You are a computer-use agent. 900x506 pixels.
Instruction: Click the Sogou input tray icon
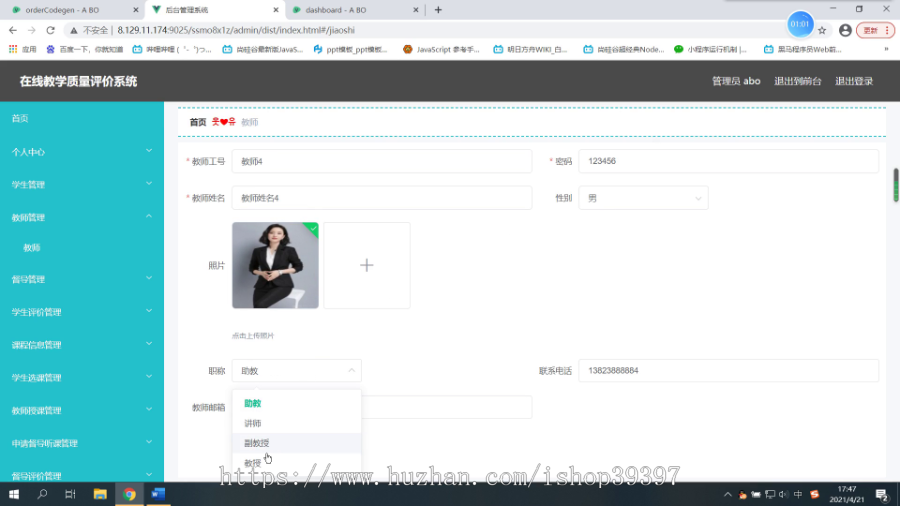point(814,495)
